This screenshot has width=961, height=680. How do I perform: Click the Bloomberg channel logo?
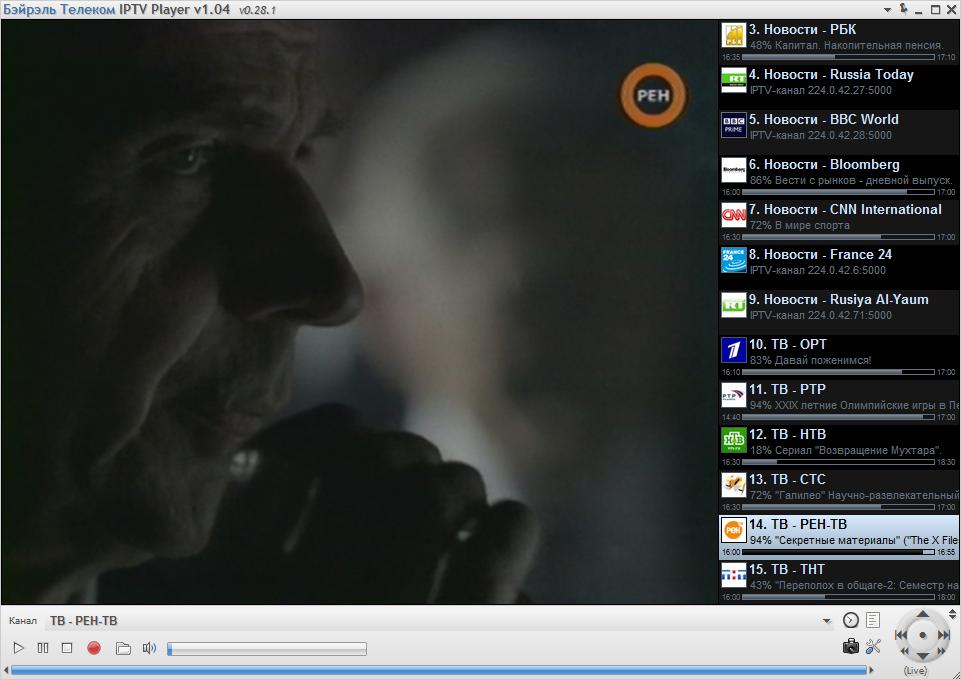pyautogui.click(x=734, y=170)
